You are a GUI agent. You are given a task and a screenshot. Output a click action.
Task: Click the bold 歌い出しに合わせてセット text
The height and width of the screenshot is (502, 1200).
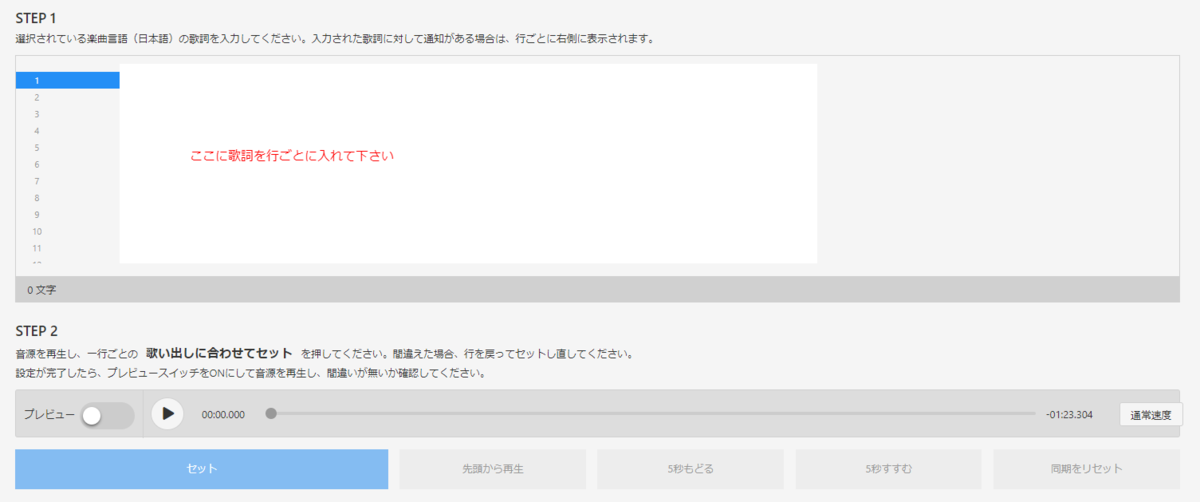219,353
